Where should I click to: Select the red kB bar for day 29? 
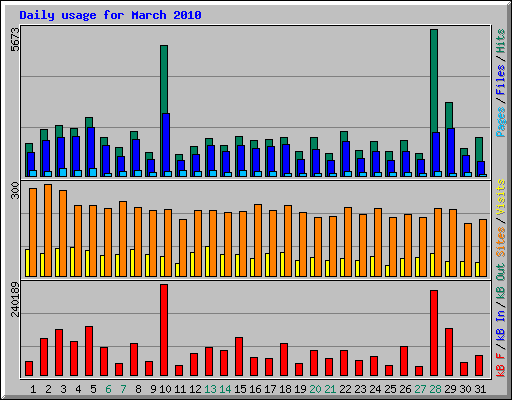(x=449, y=352)
